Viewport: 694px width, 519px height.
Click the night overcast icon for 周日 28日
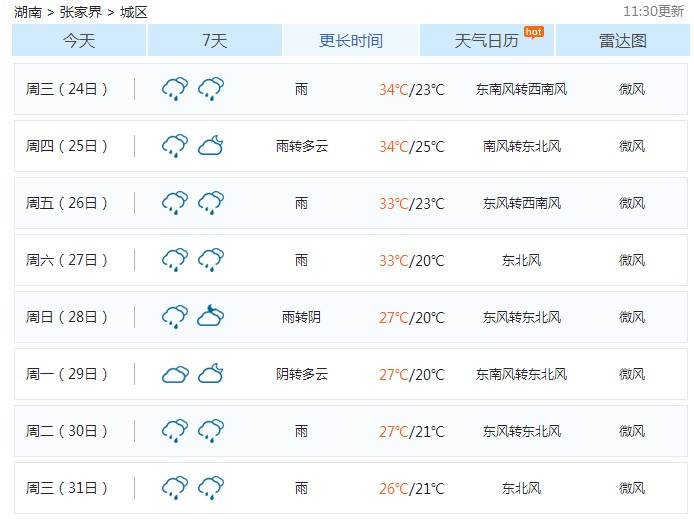click(211, 315)
